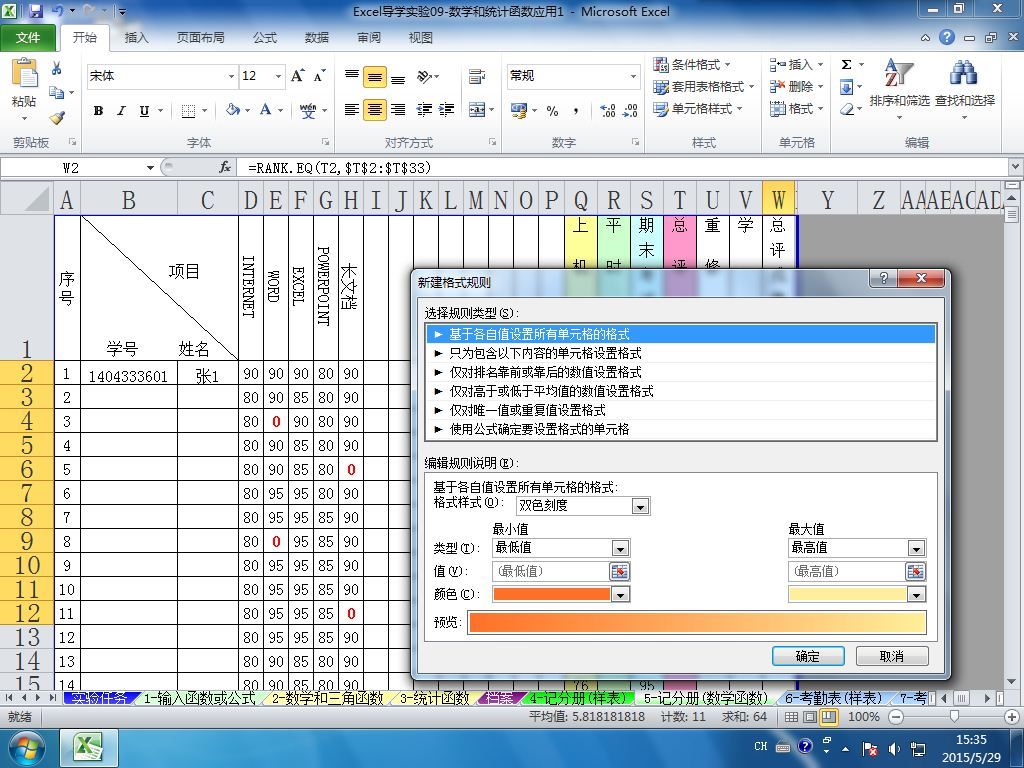Select rule type '仅对排名靠前或靠后的数值设置格式'
Image resolution: width=1024 pixels, height=768 pixels.
point(681,372)
